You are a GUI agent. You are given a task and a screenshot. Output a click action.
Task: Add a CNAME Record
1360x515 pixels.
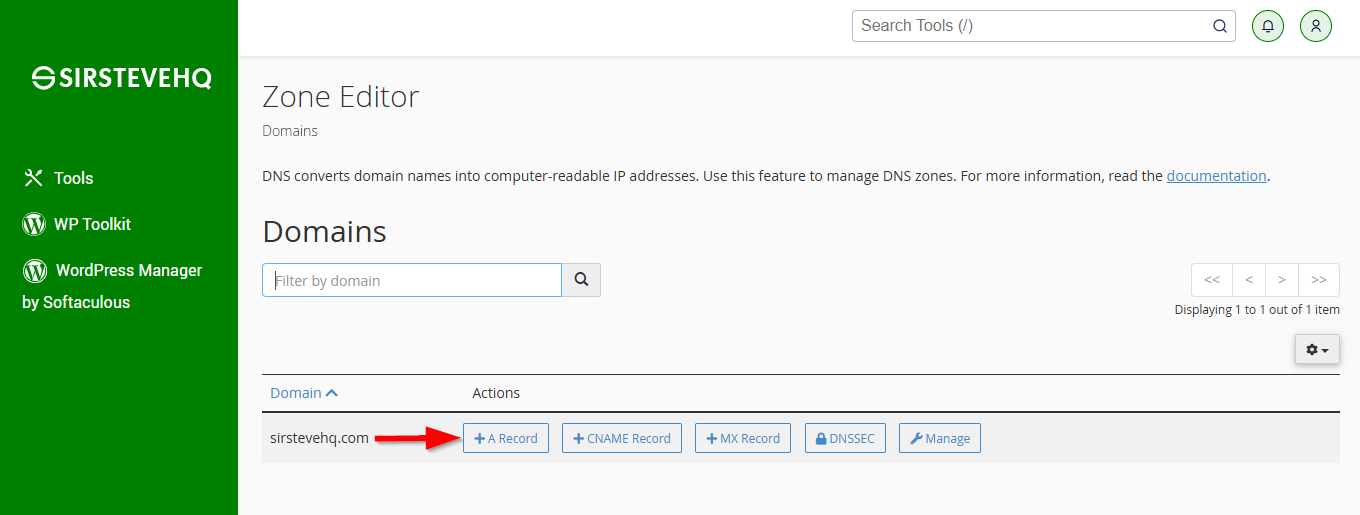(x=622, y=438)
